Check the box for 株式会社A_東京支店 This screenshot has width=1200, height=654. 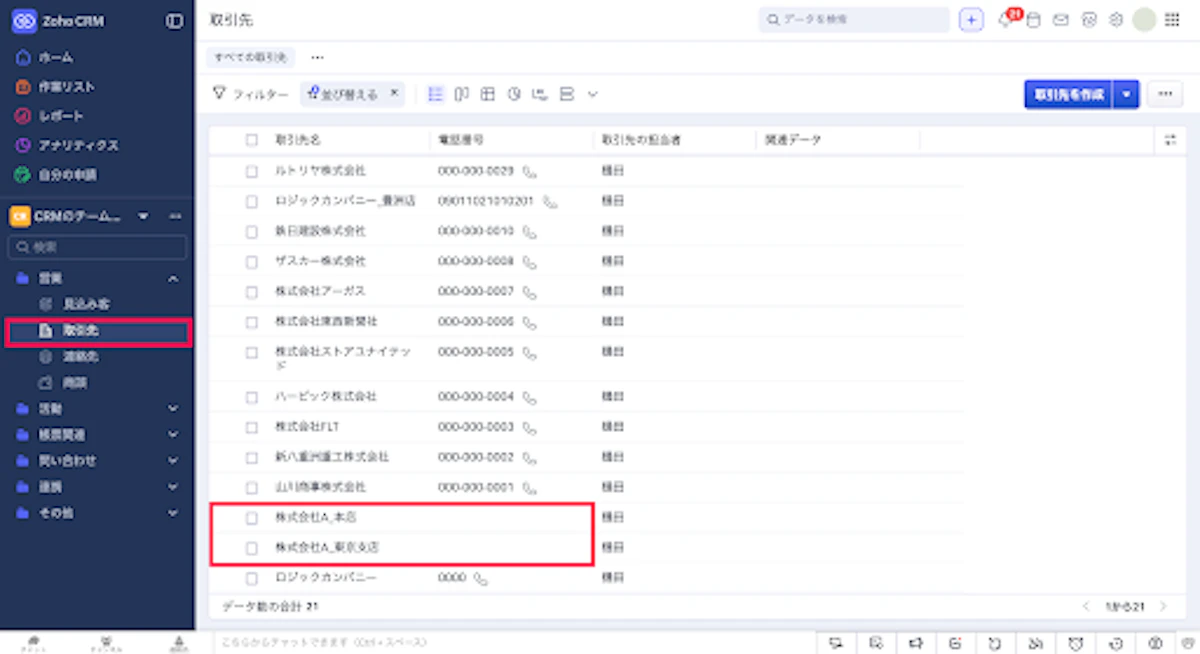click(x=252, y=548)
